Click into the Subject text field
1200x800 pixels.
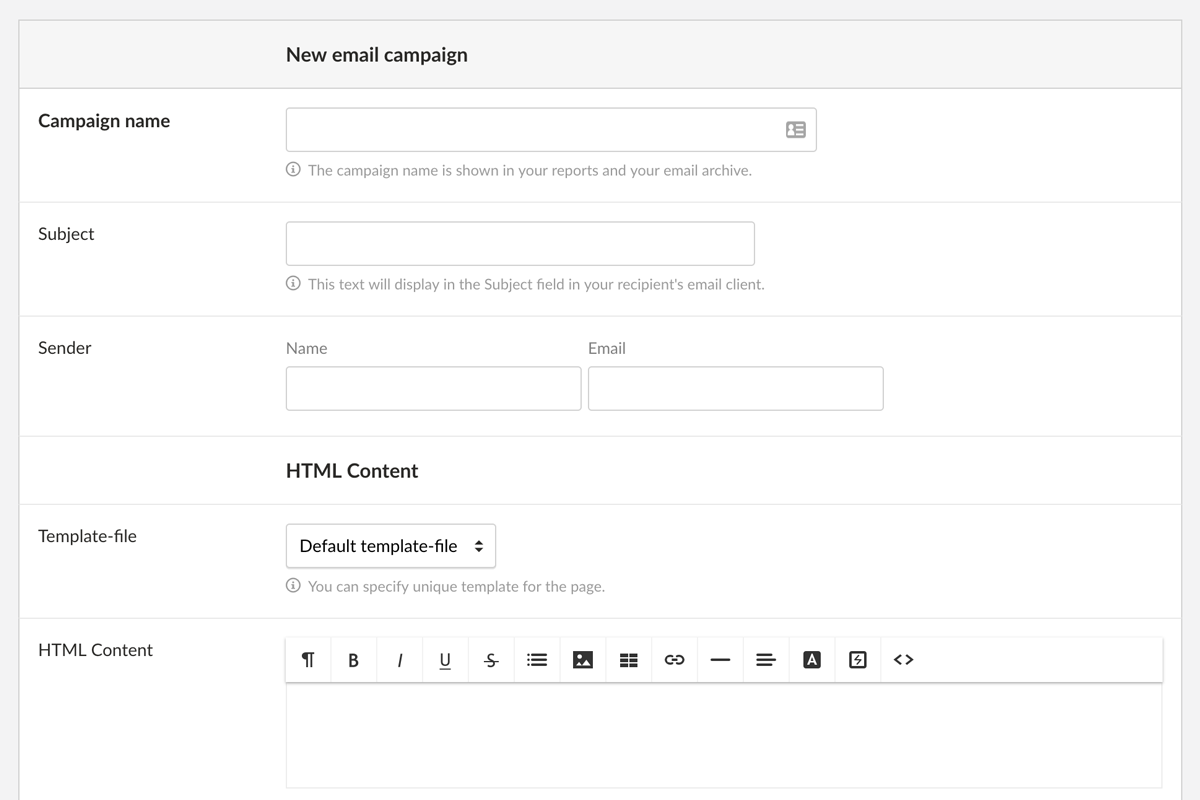tap(520, 244)
